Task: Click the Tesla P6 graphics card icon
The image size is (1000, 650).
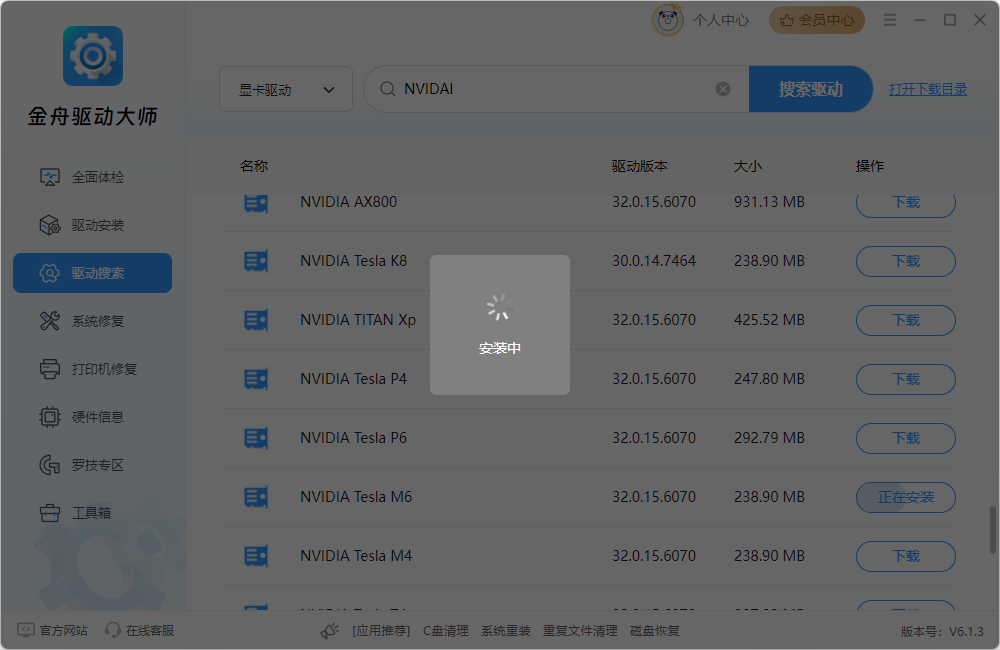Action: 256,438
